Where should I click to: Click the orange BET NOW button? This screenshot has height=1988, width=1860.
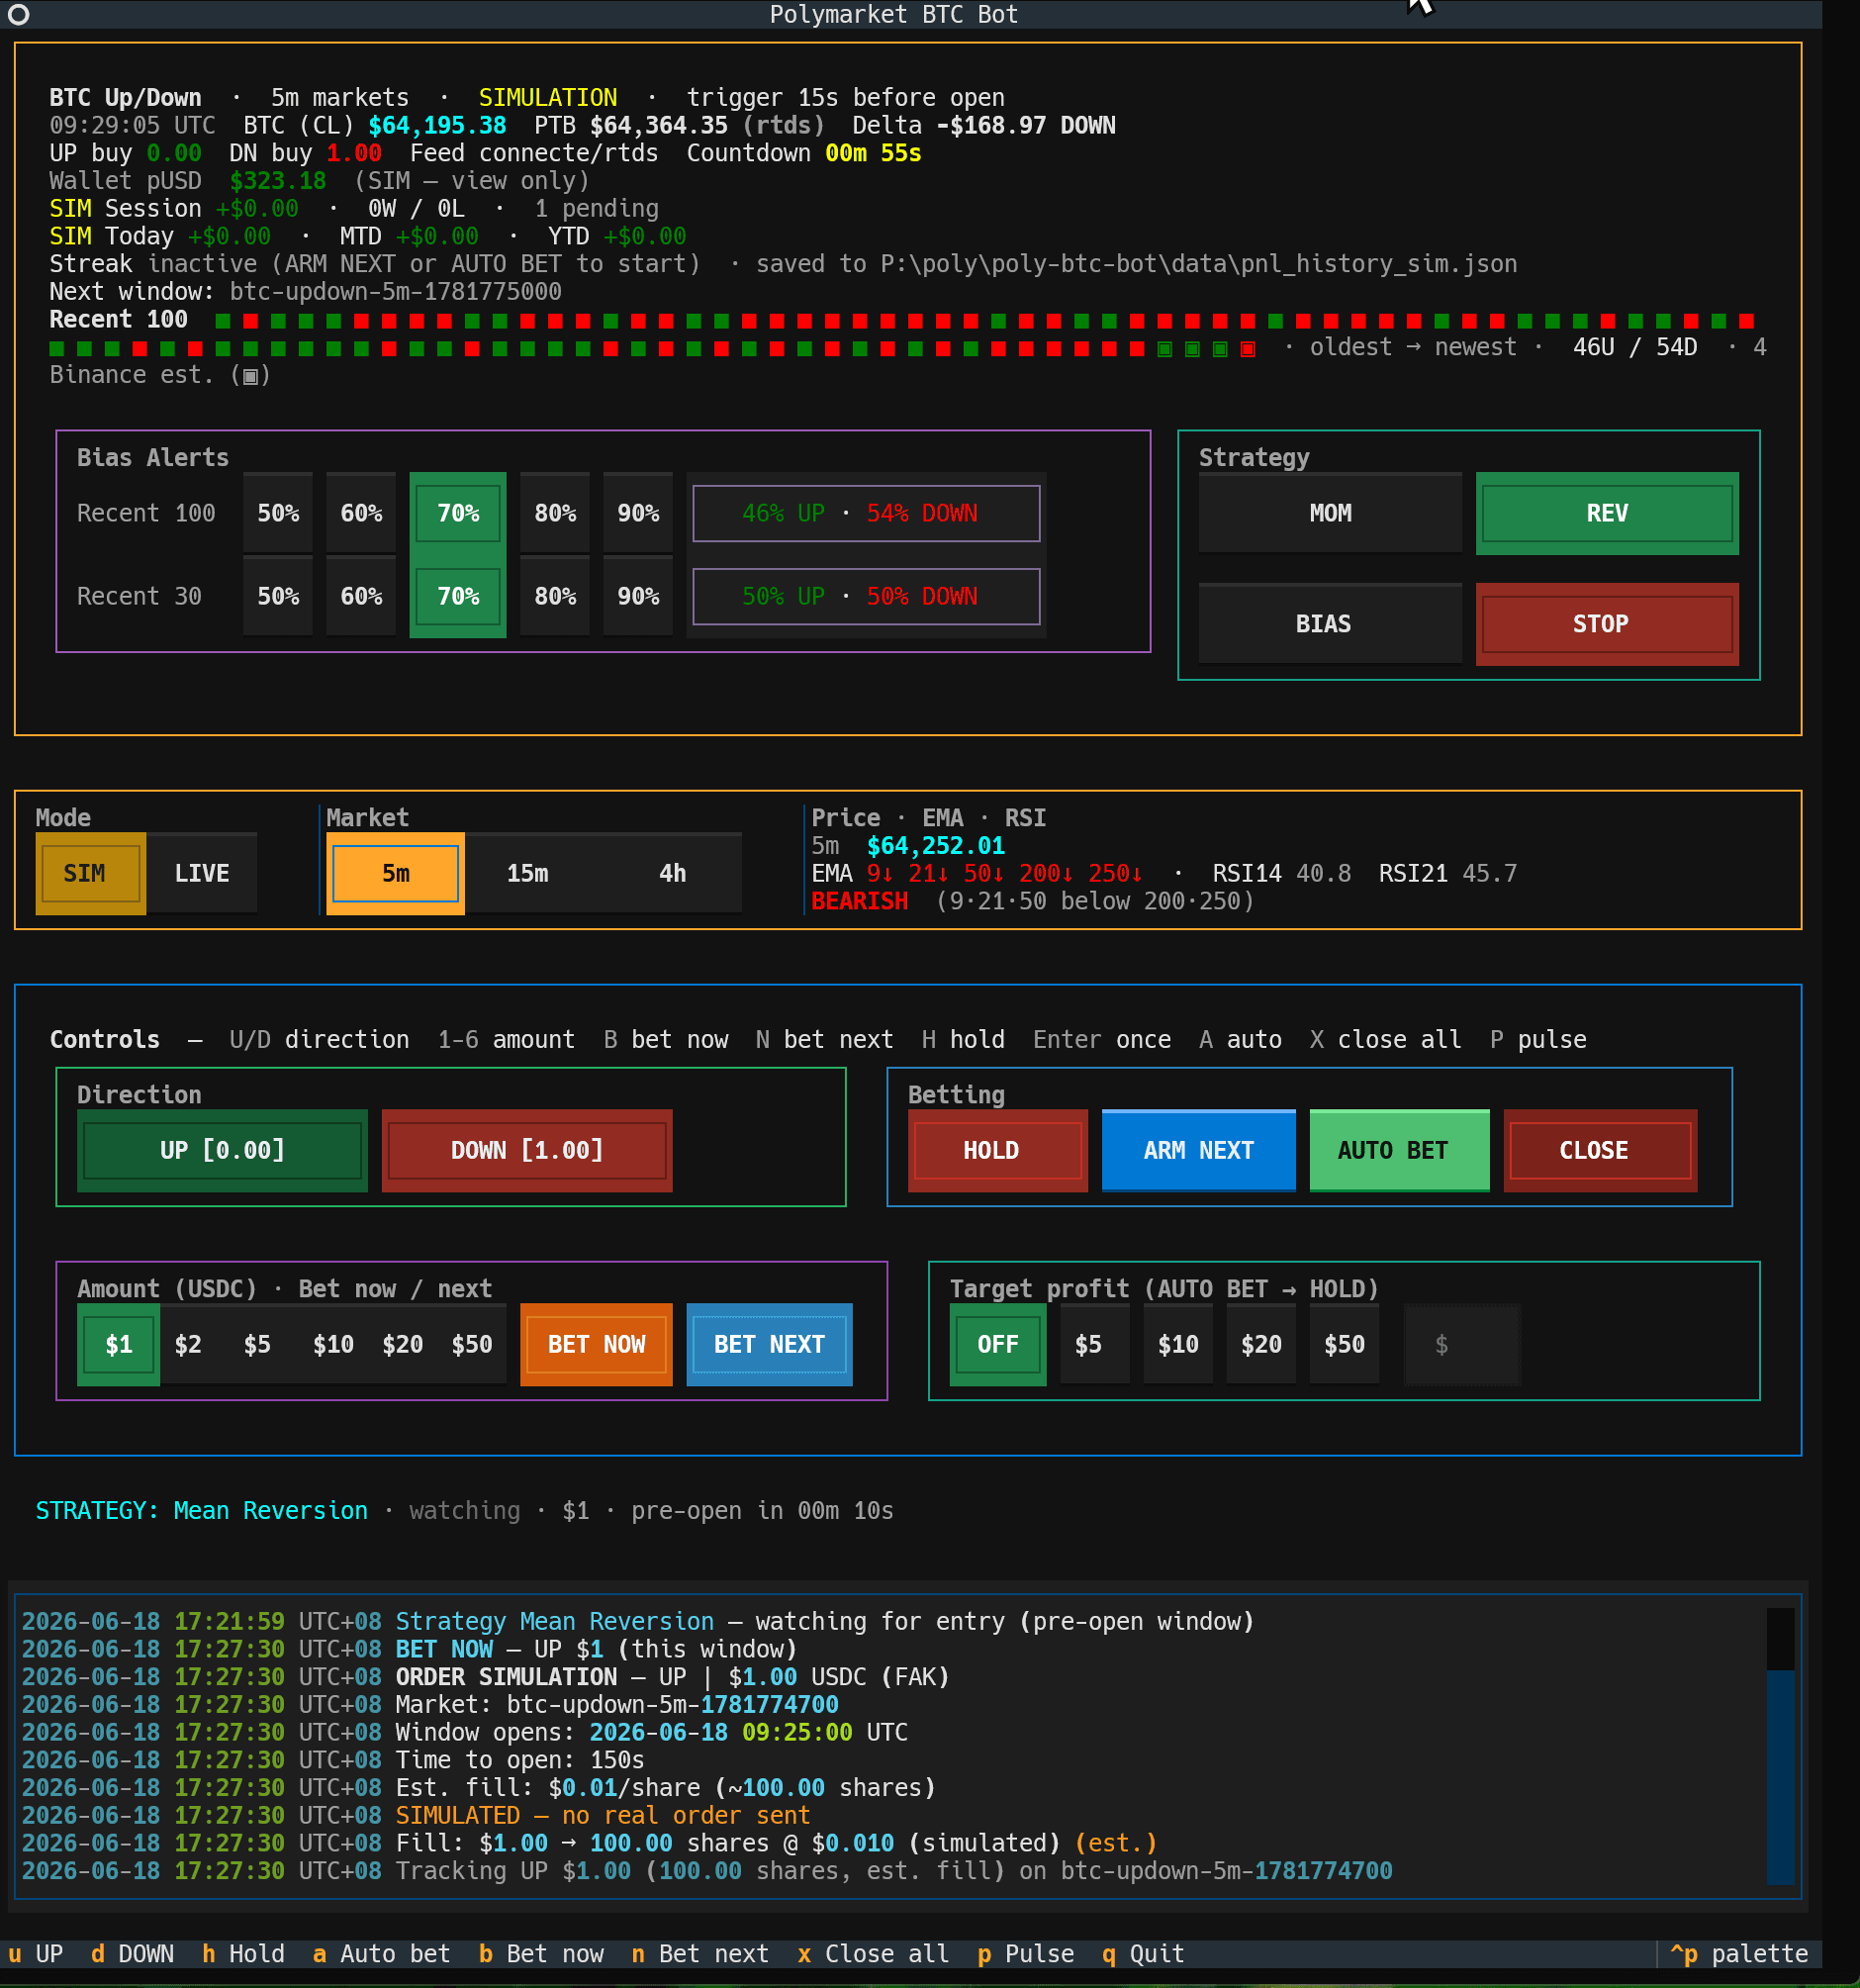(596, 1344)
